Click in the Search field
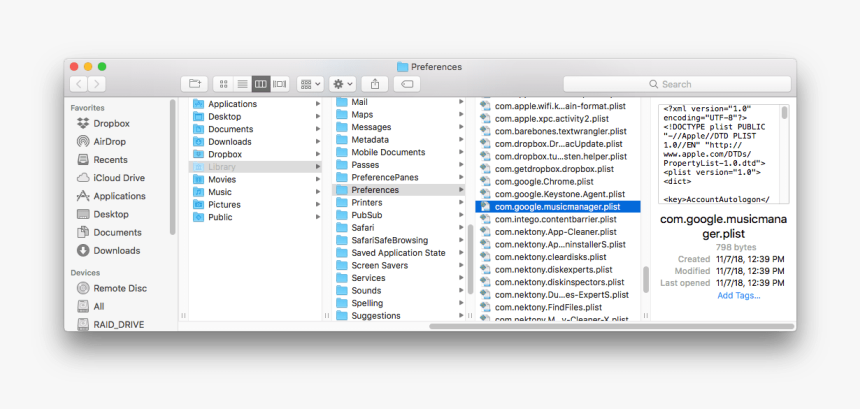This screenshot has height=409, width=860. click(677, 84)
